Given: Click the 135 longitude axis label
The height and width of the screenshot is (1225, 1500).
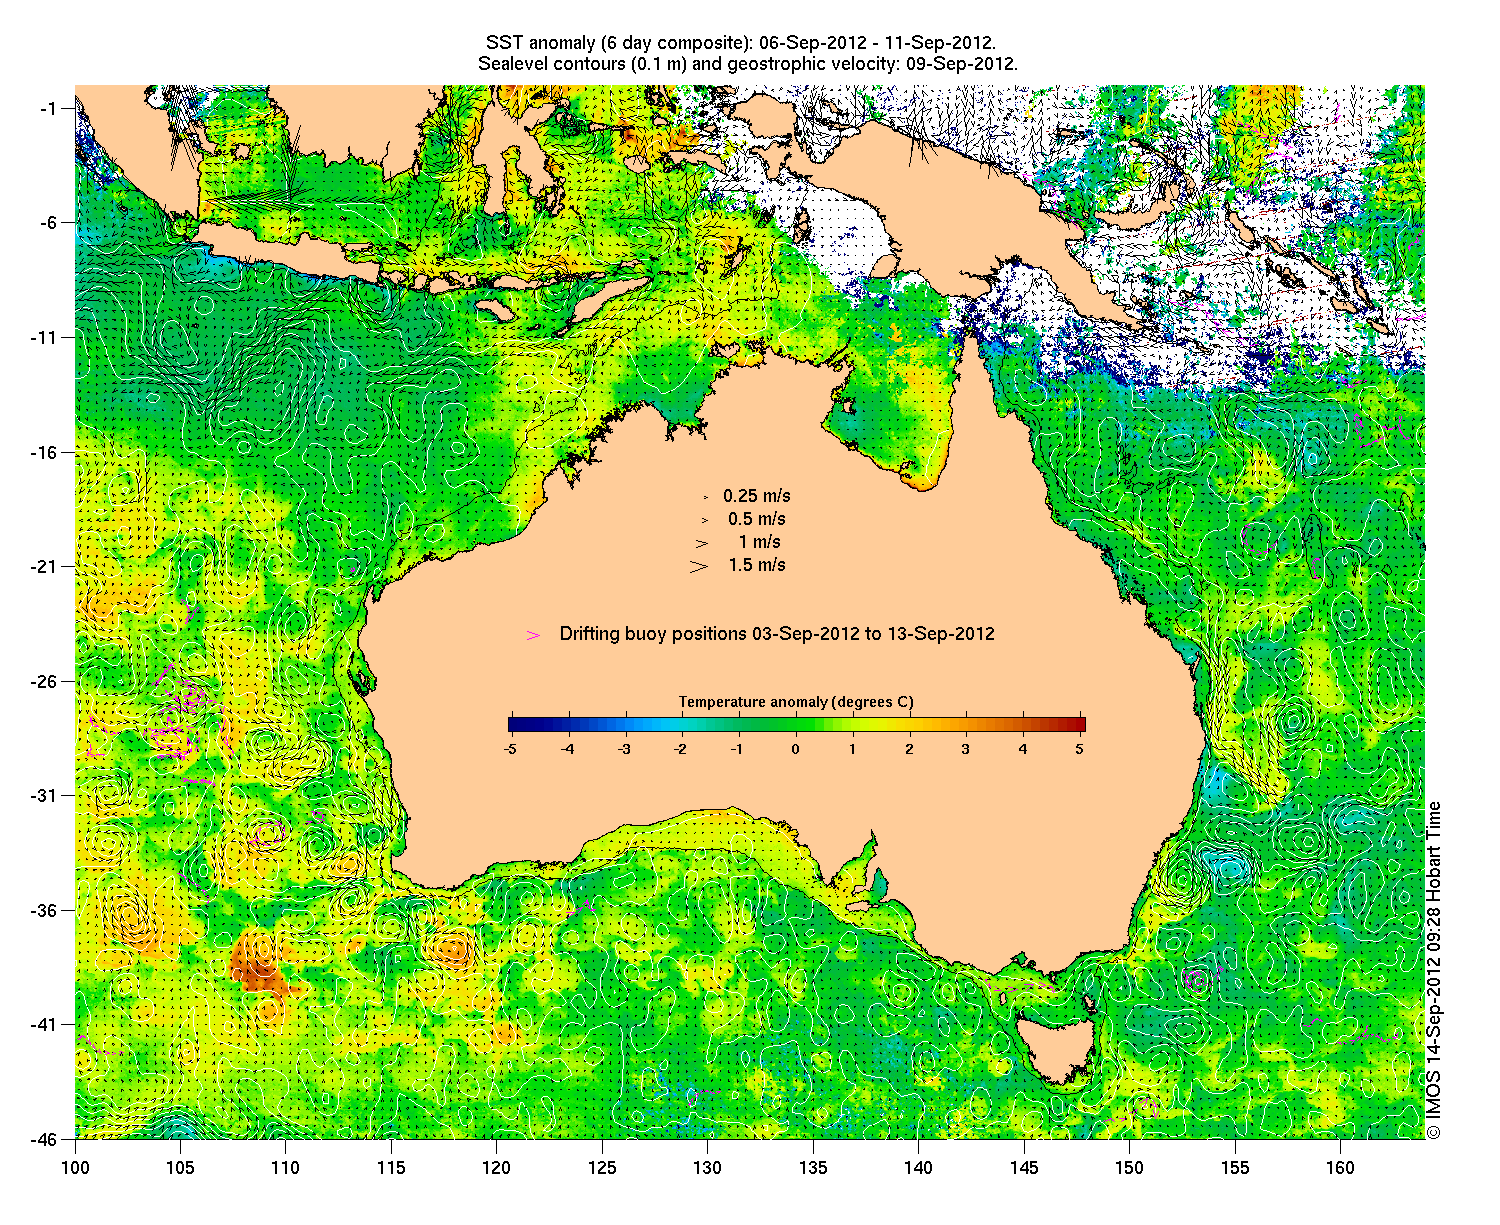Looking at the screenshot, I should [813, 1168].
